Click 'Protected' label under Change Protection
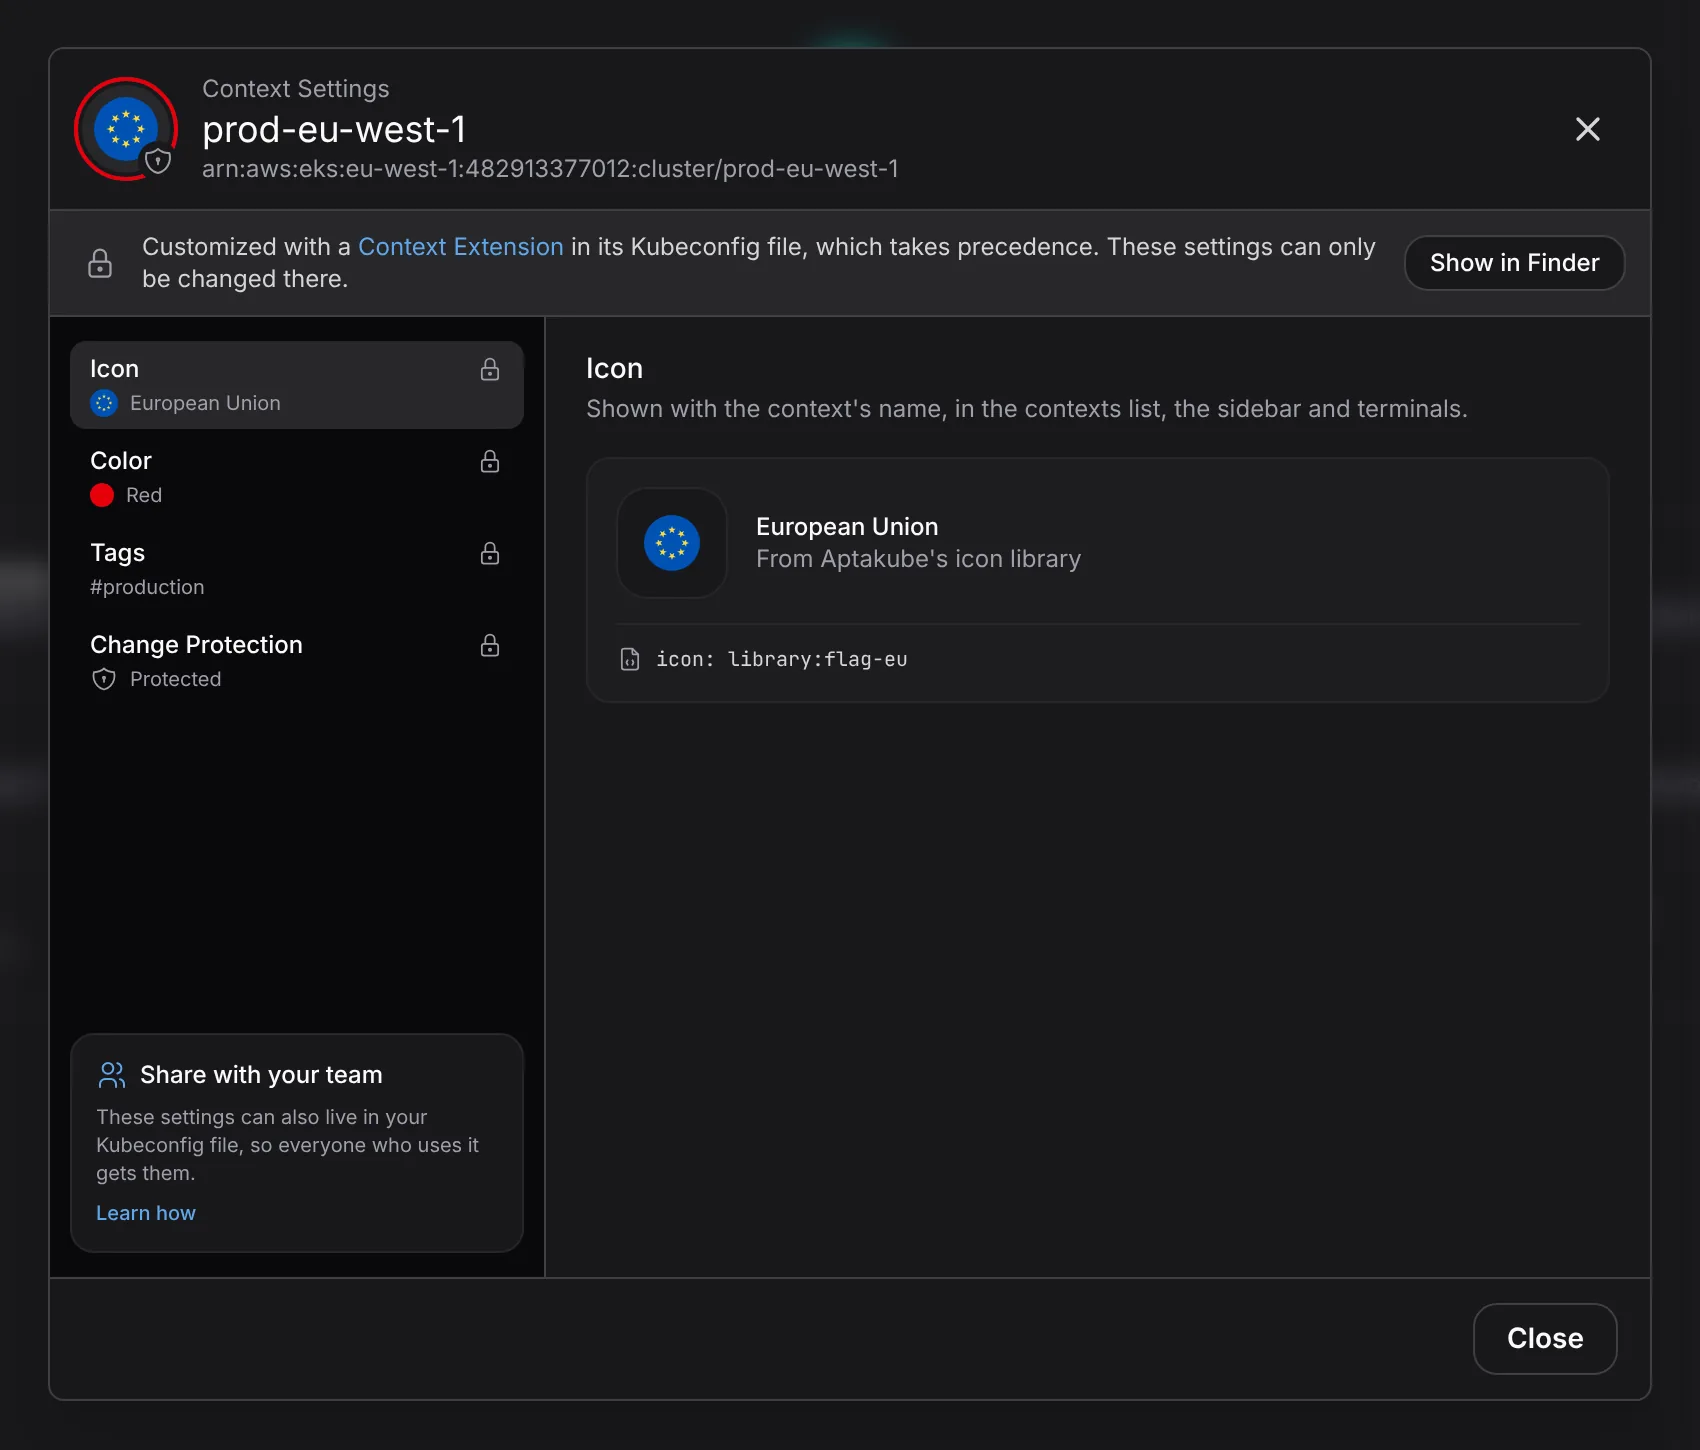This screenshot has width=1700, height=1450. click(x=176, y=679)
